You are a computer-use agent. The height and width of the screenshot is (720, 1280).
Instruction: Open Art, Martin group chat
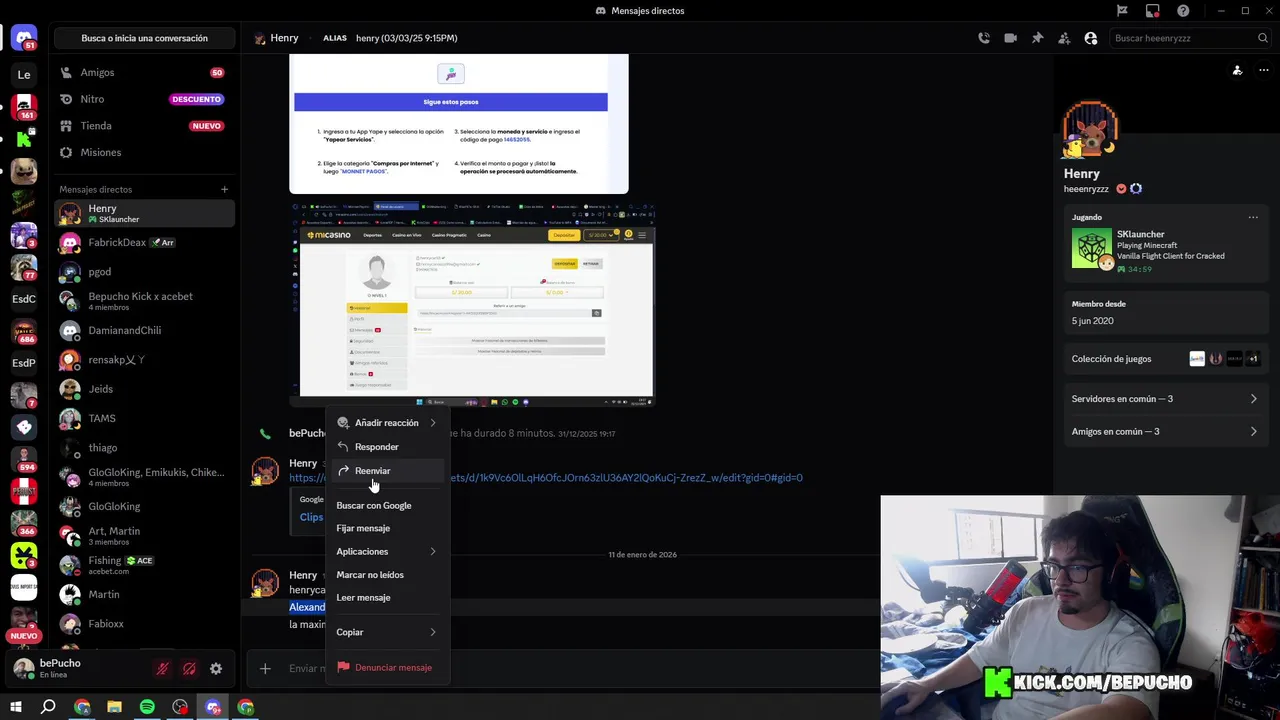click(x=144, y=536)
